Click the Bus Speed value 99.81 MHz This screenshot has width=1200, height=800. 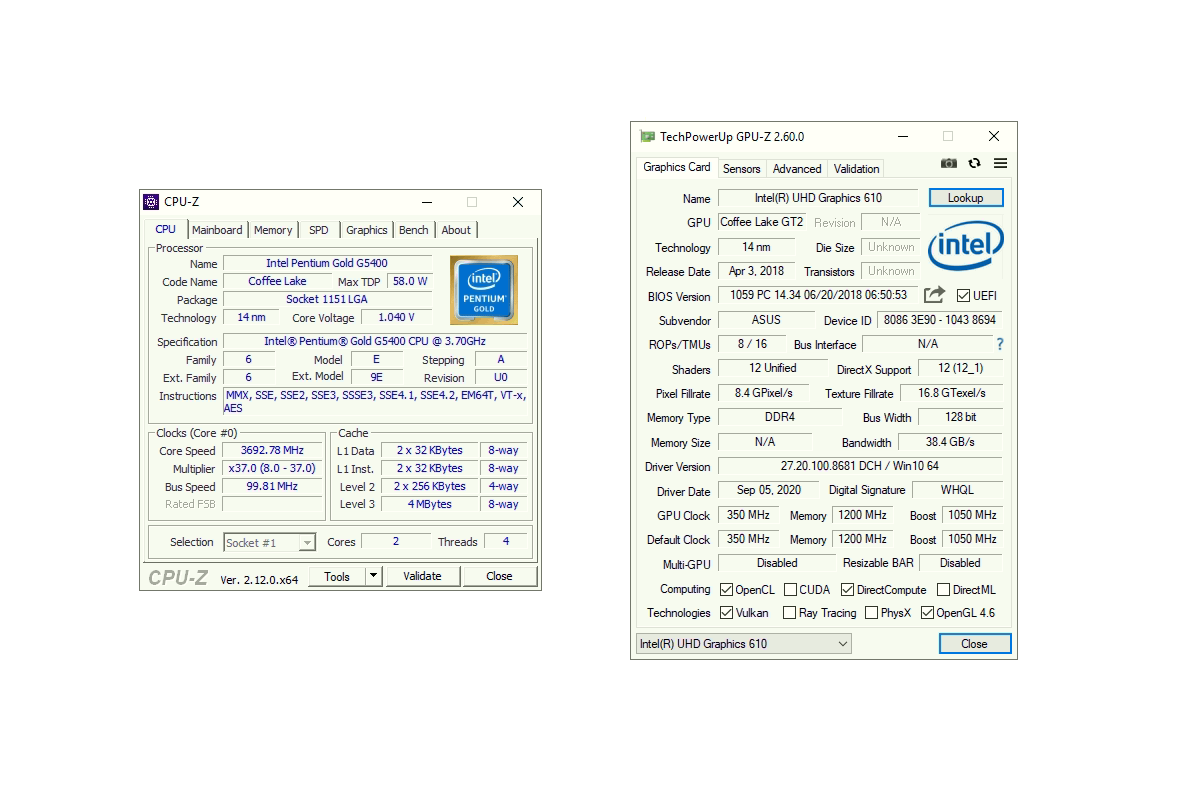click(x=273, y=486)
